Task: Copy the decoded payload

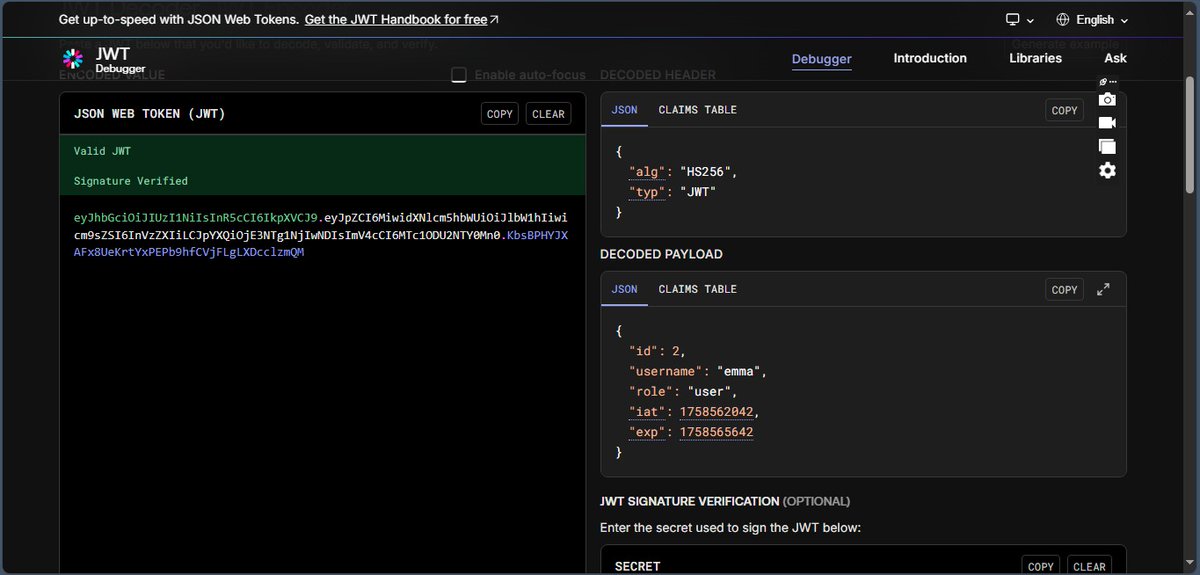Action: [x=1065, y=290]
